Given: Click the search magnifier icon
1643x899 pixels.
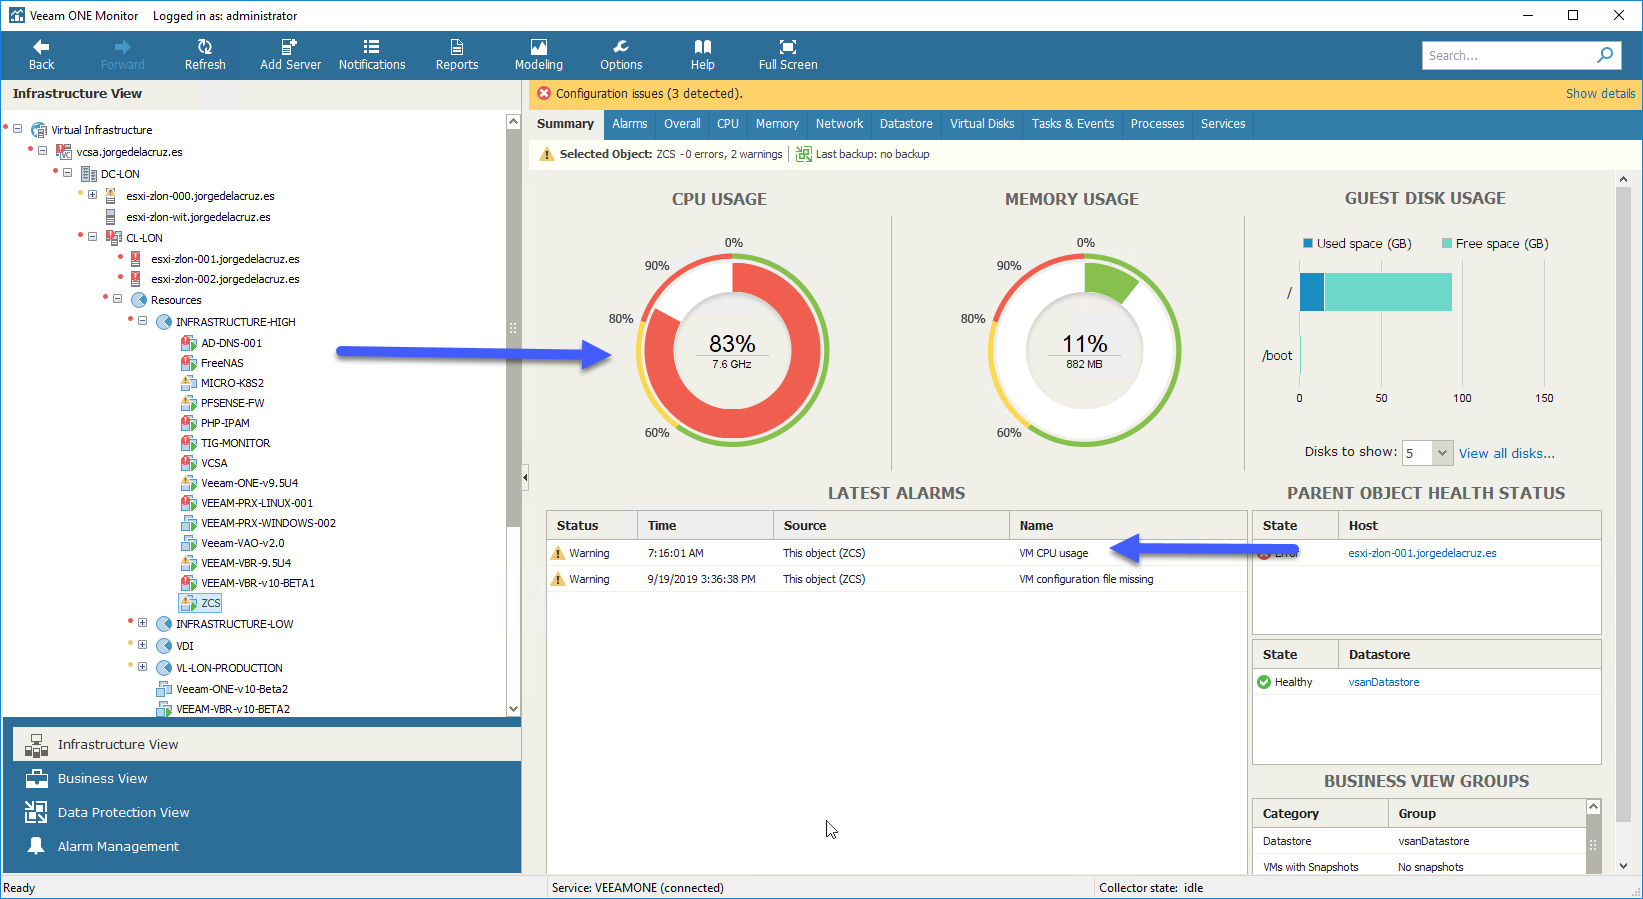Looking at the screenshot, I should 1605,55.
